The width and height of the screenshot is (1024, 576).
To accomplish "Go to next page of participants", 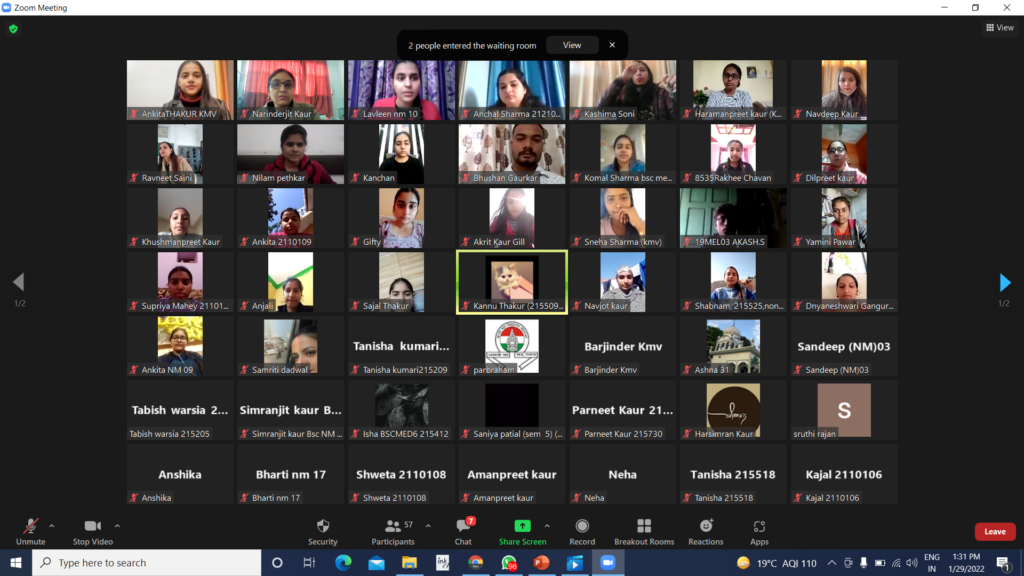I will pos(1005,283).
